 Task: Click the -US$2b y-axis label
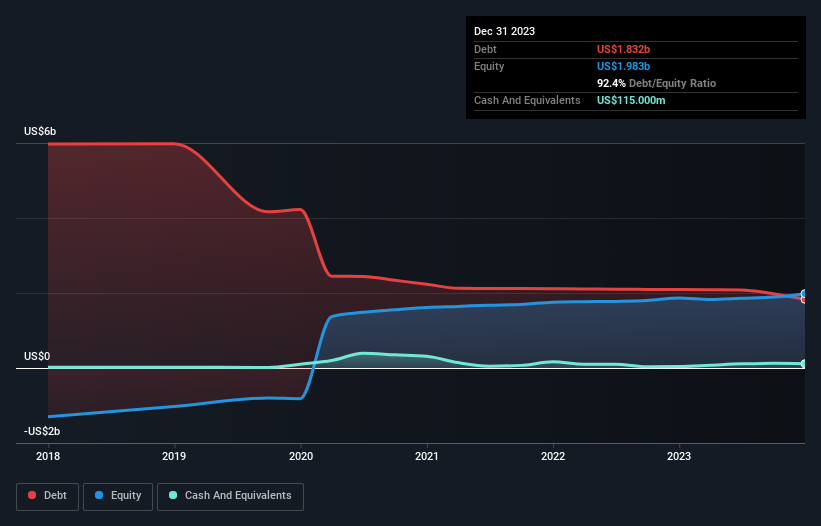(42, 431)
